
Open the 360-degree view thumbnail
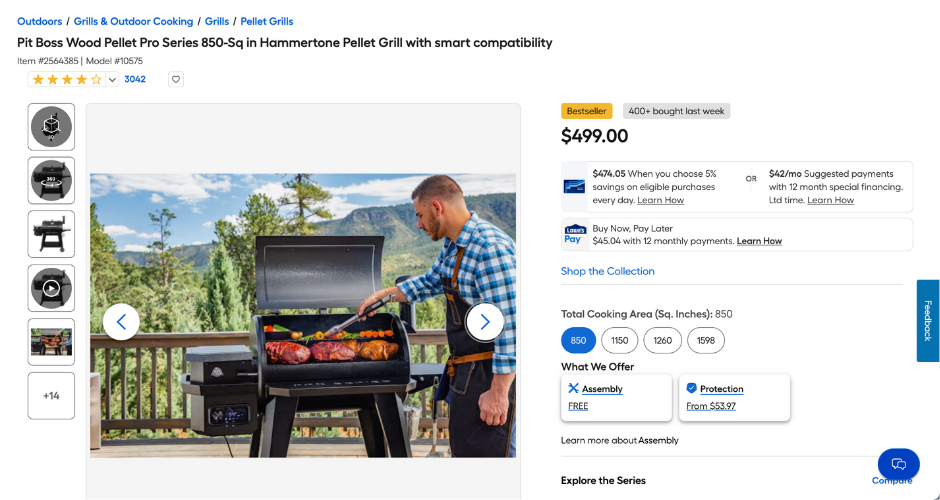click(x=51, y=180)
